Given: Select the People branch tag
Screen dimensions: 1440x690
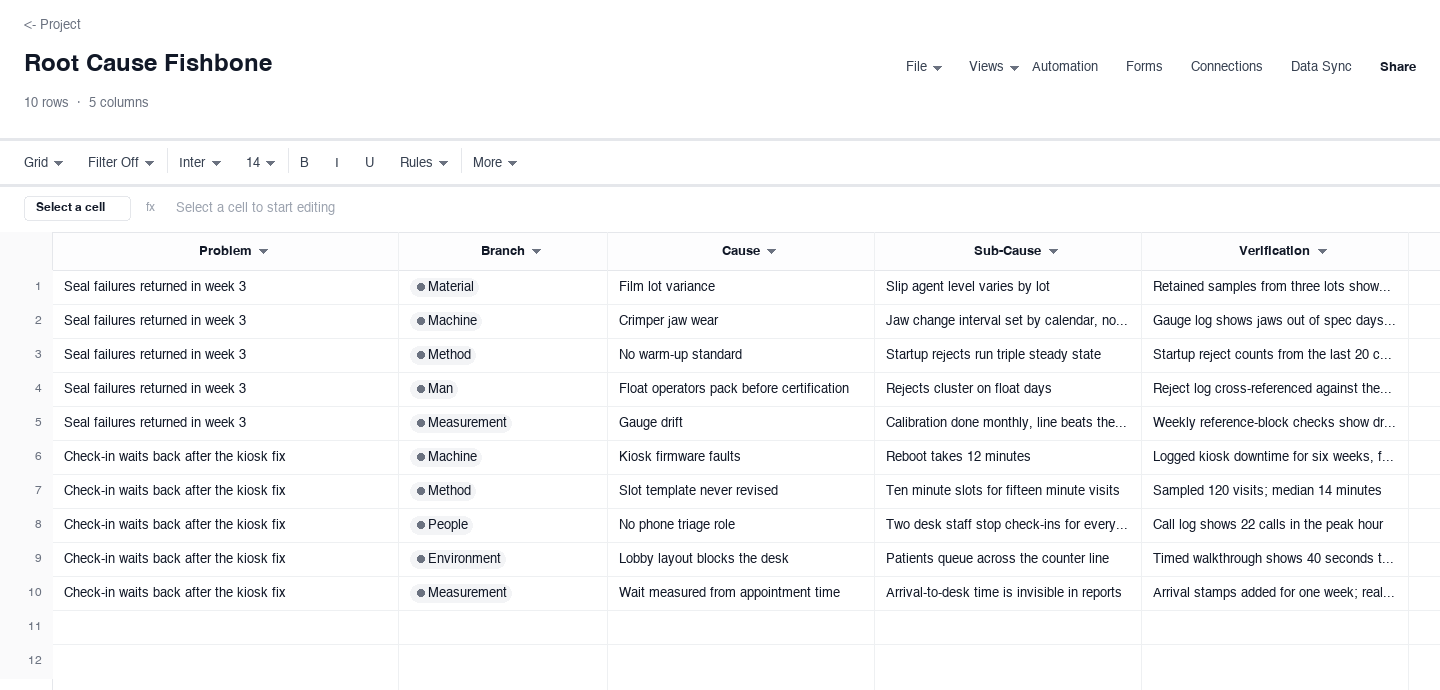Looking at the screenshot, I should coord(442,525).
